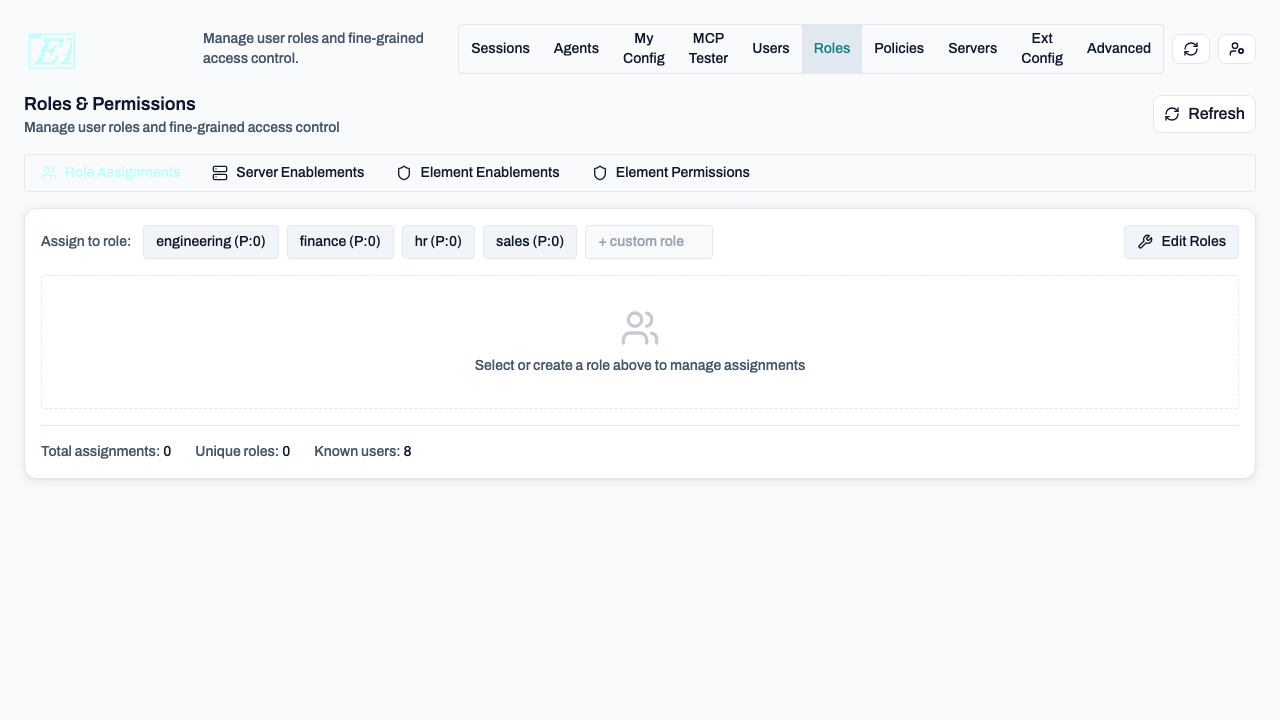Image resolution: width=1280 pixels, height=720 pixels.
Task: Click the wrench icon inside Edit Roles button
Action: click(1145, 241)
